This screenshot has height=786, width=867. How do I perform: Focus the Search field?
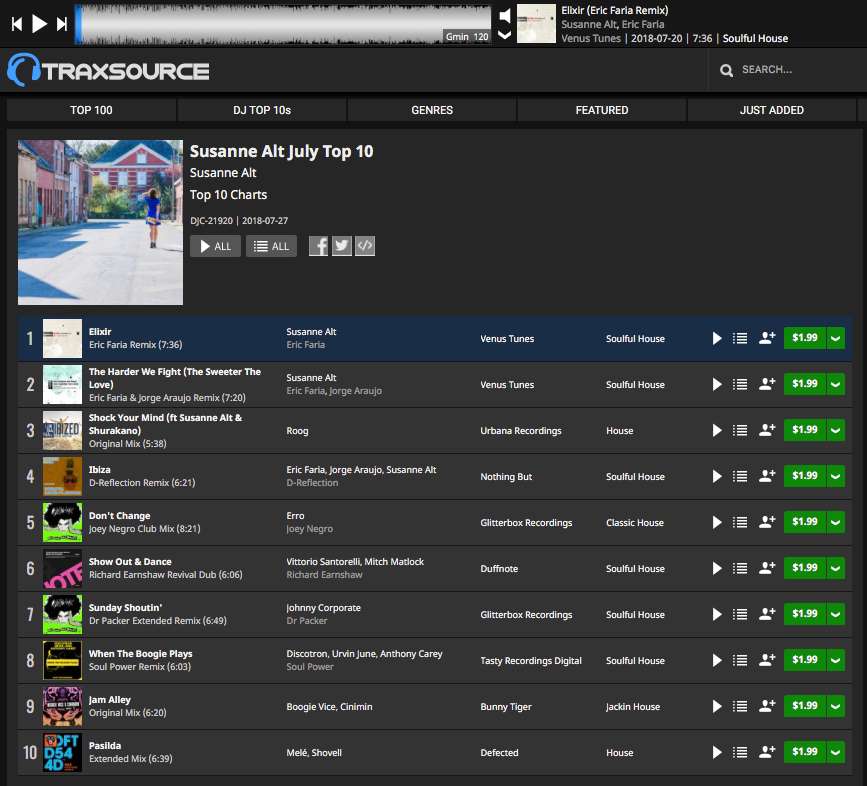point(786,70)
